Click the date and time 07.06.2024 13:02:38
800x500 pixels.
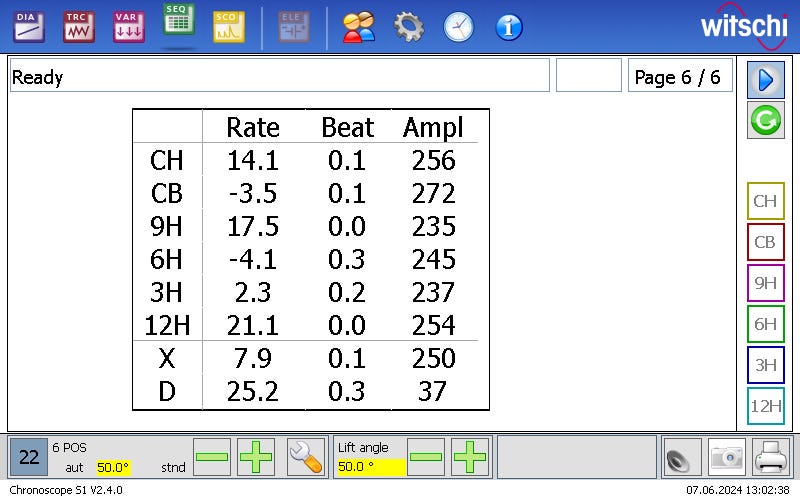738,490
